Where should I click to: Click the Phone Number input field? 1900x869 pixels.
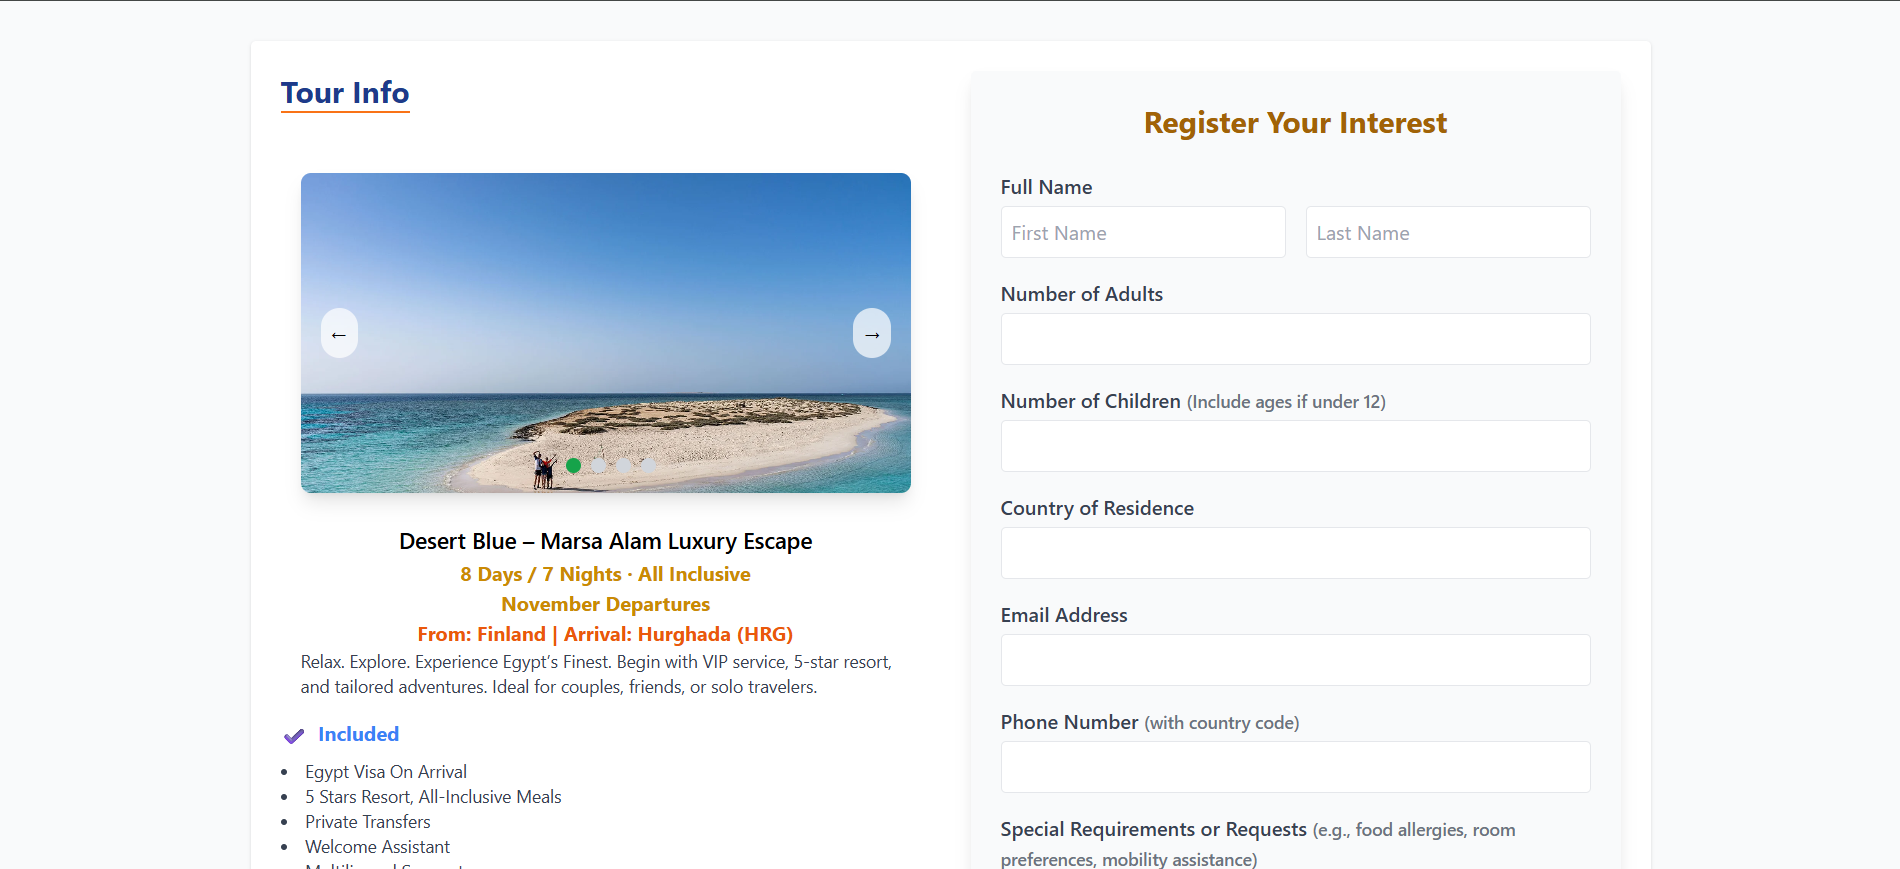1295,768
